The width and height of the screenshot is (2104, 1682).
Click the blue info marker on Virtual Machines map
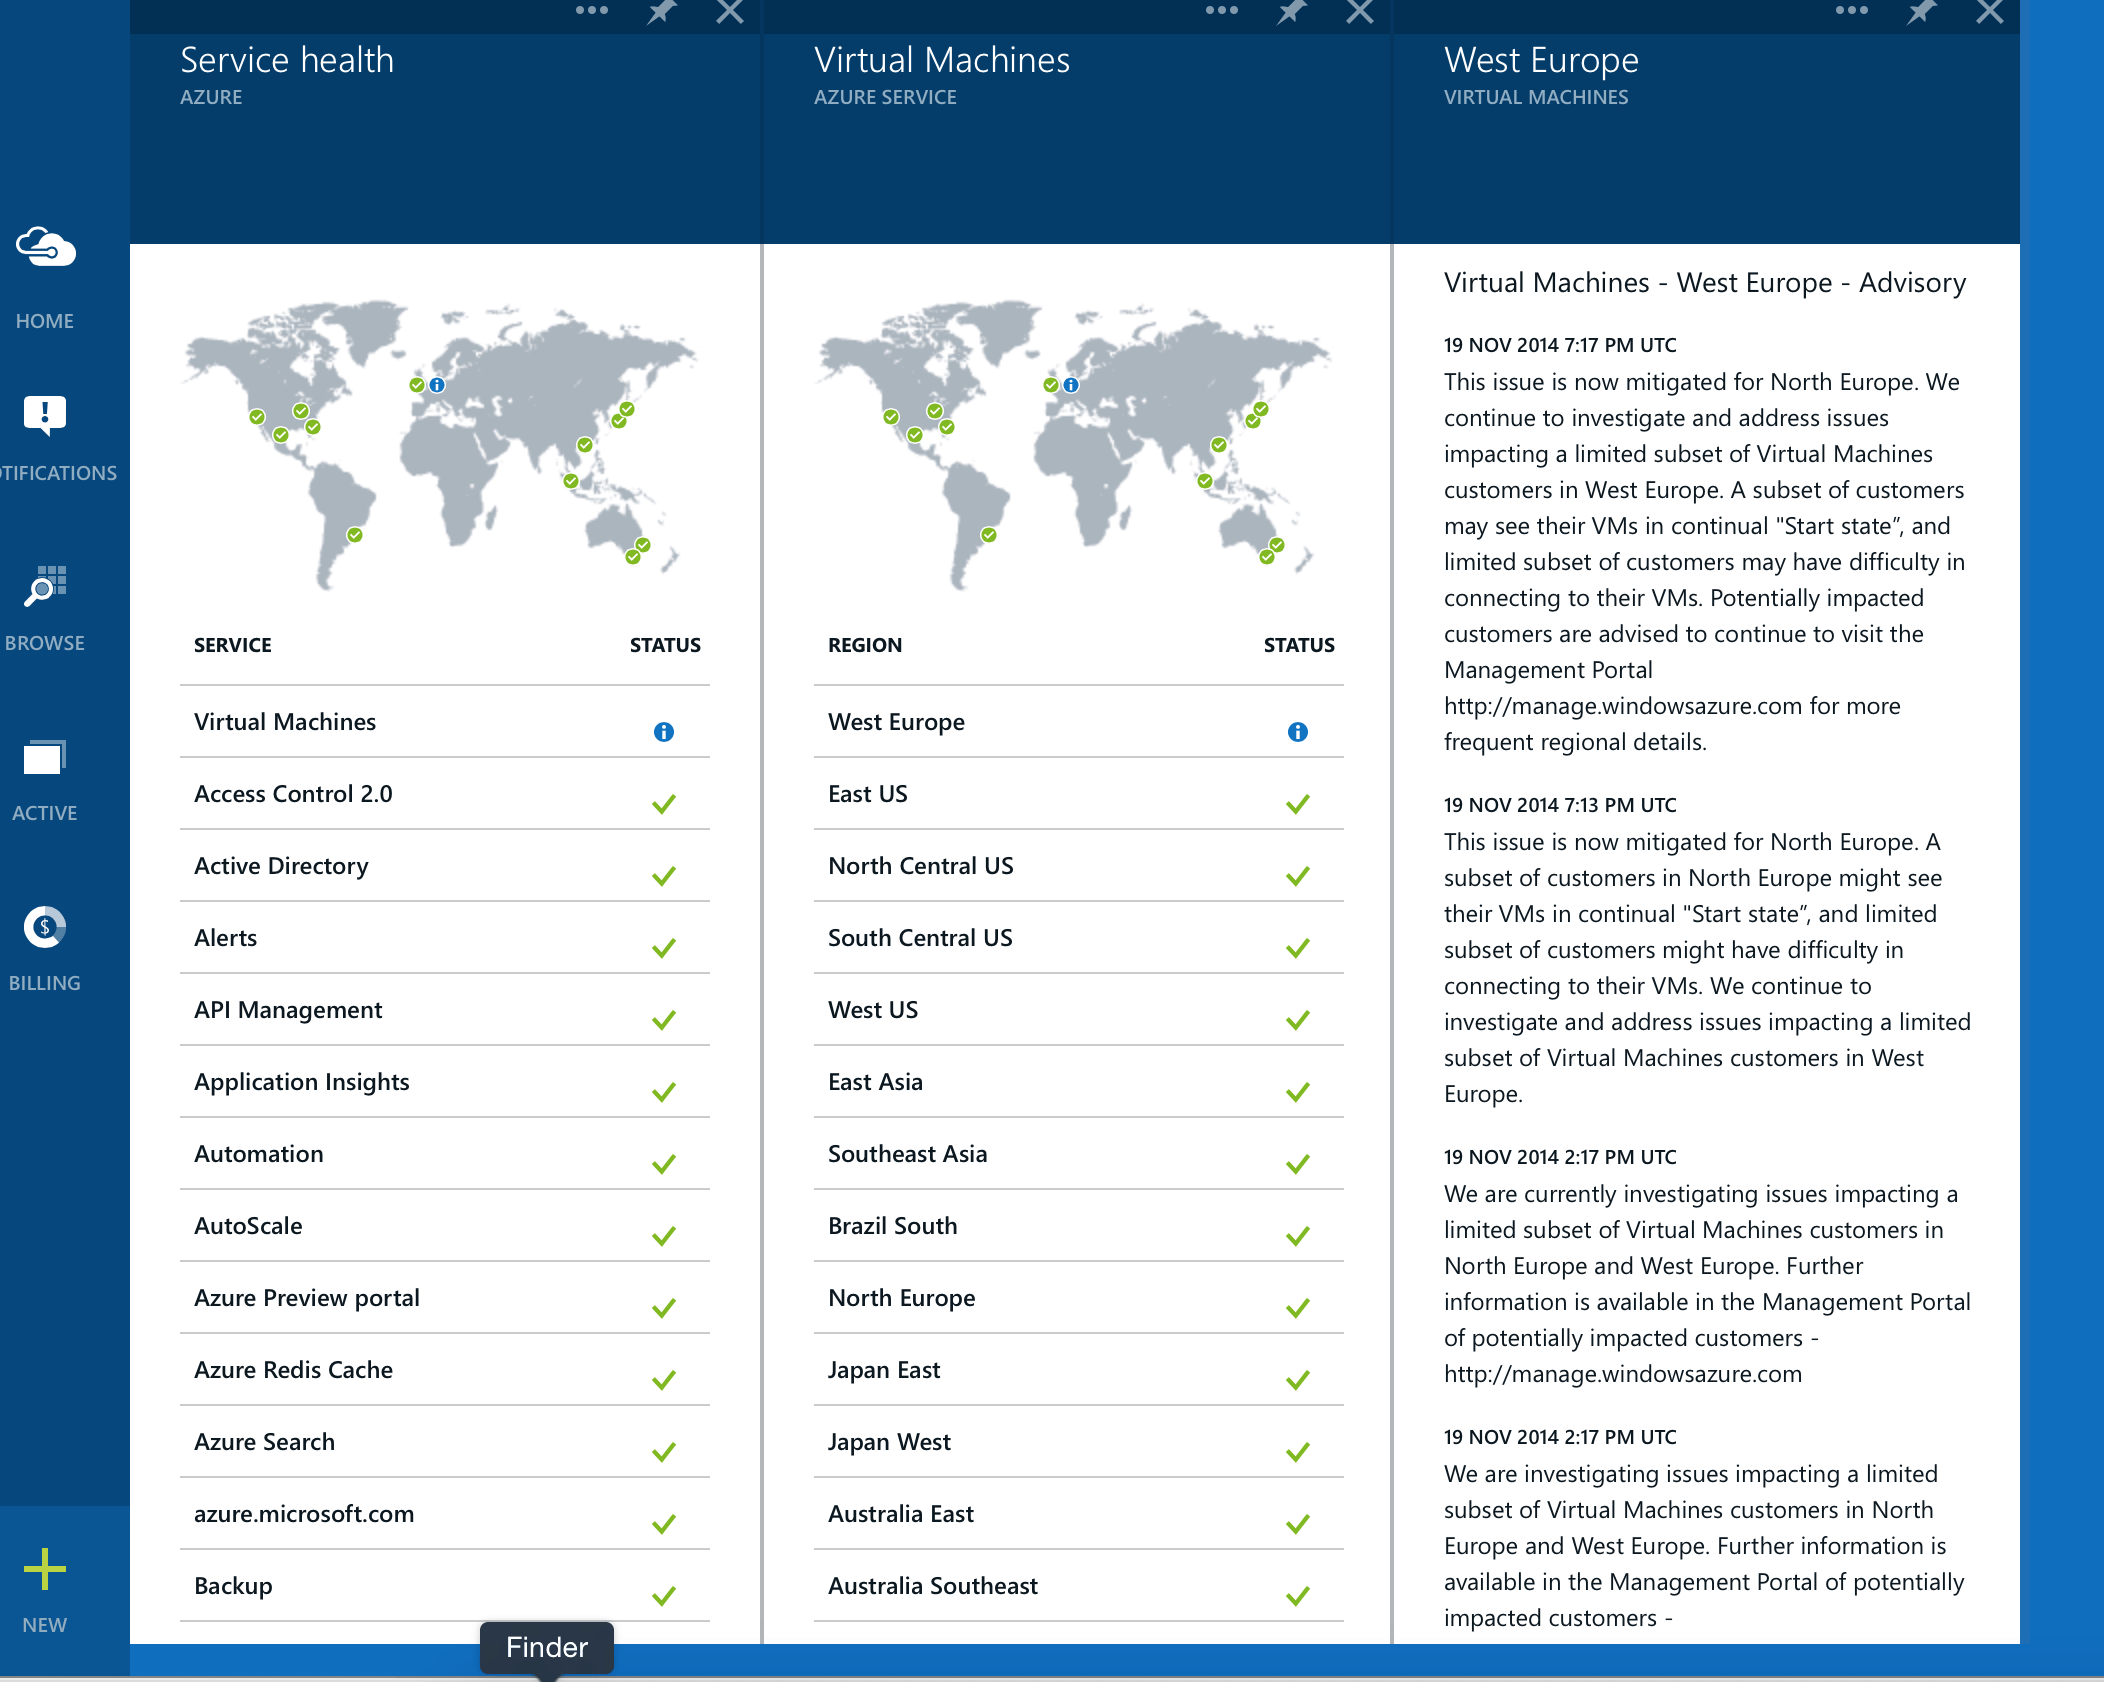1071,385
